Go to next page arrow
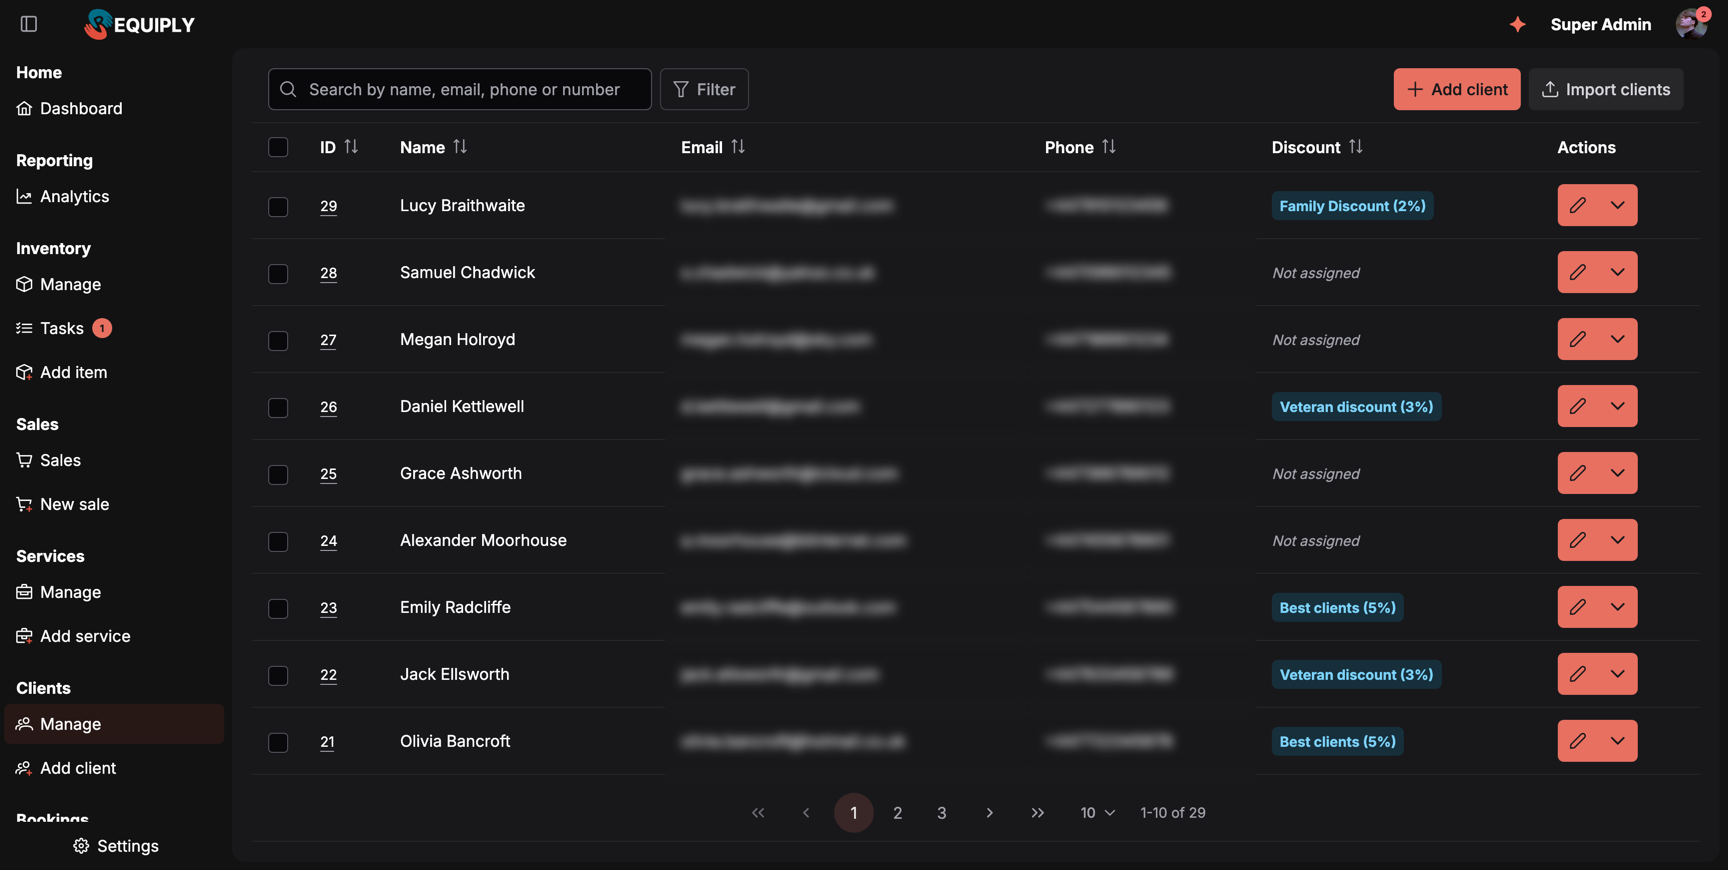Viewport: 1728px width, 870px height. (x=990, y=813)
